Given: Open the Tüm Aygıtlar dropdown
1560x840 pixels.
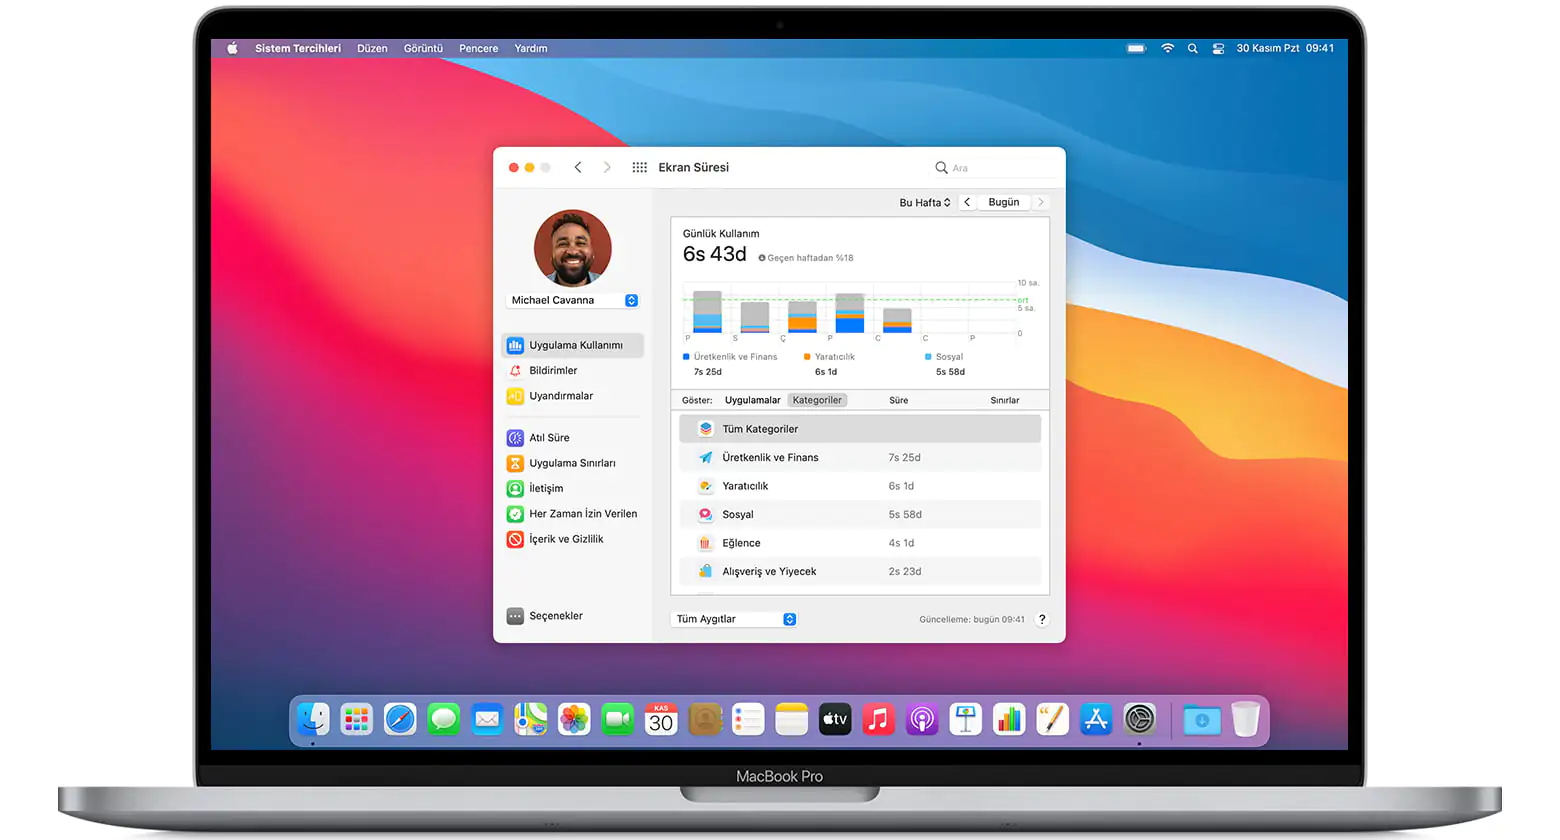Looking at the screenshot, I should (734, 618).
